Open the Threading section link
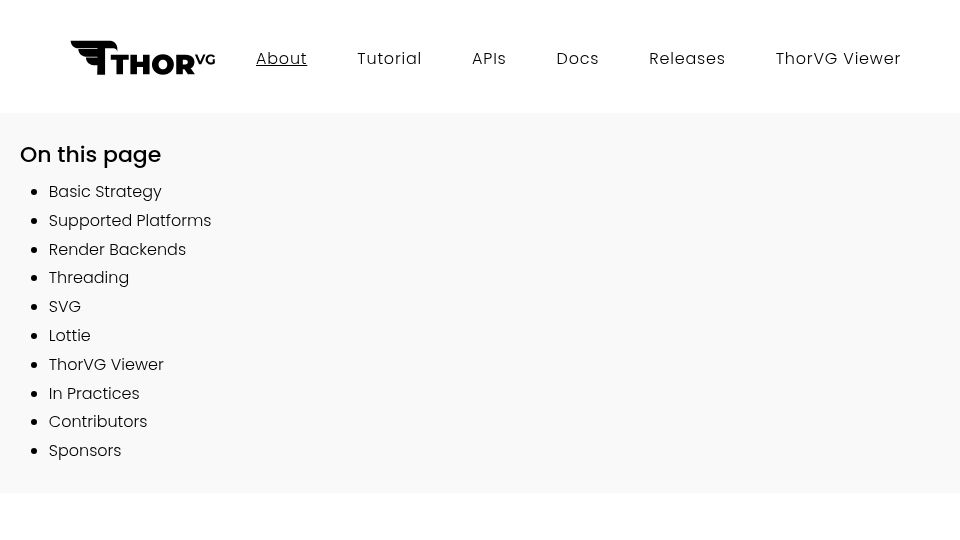This screenshot has height=540, width=960. pos(89,277)
